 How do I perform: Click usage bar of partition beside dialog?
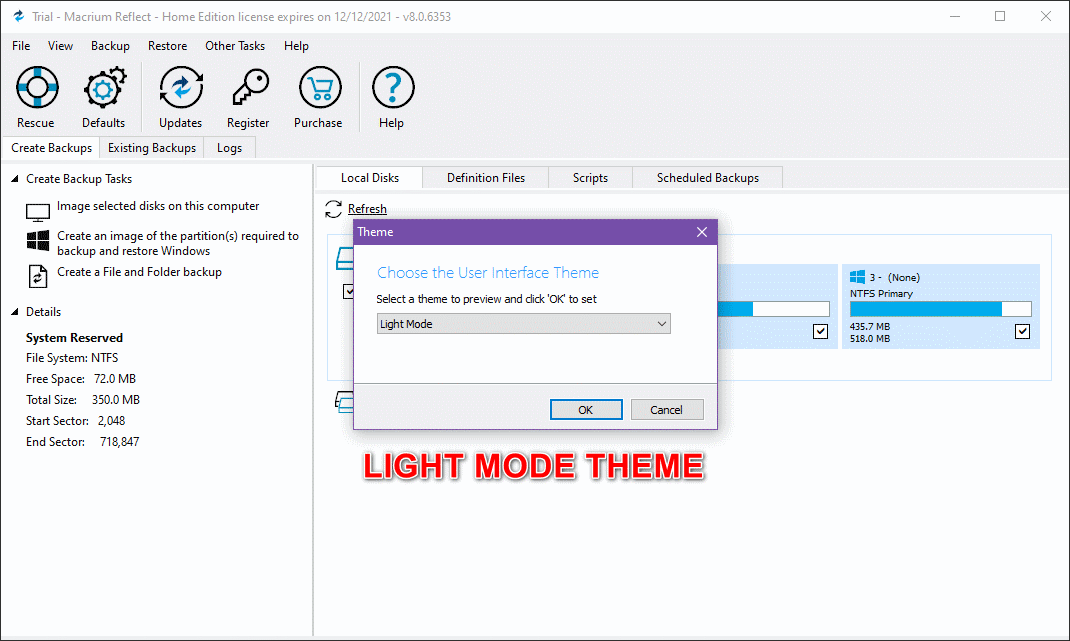(x=773, y=309)
